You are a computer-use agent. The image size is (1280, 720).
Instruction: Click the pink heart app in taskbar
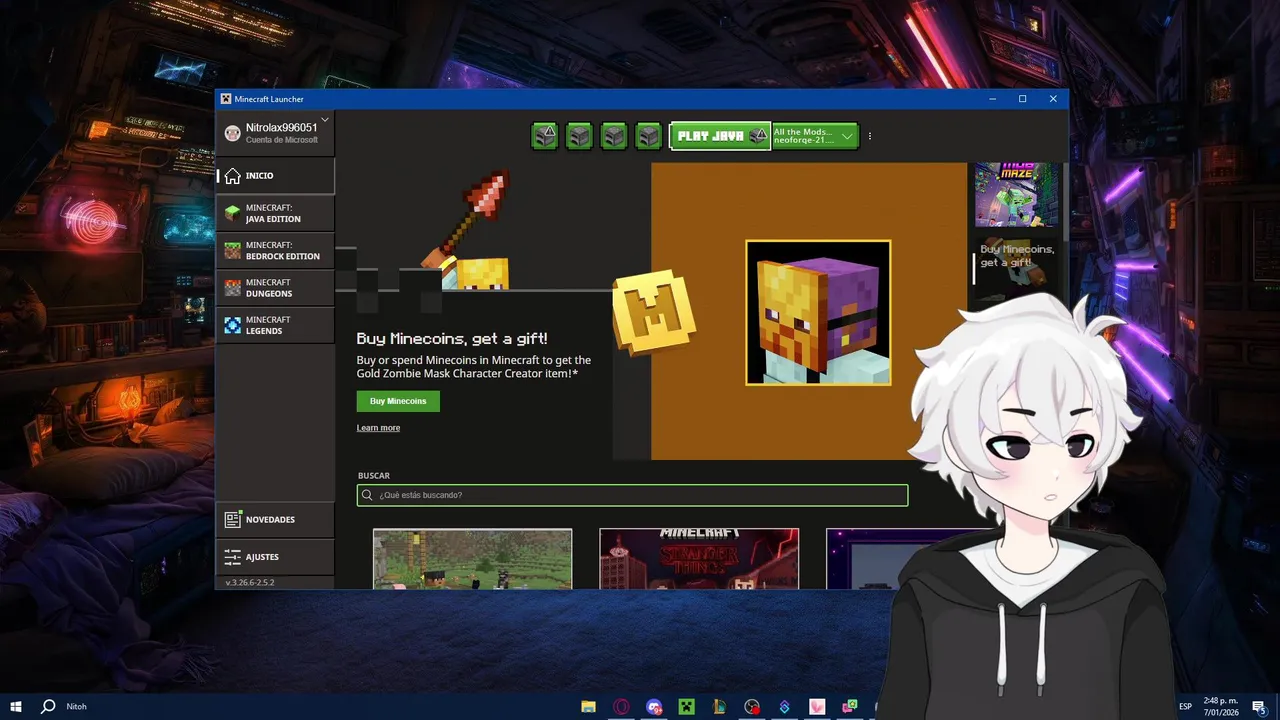817,707
